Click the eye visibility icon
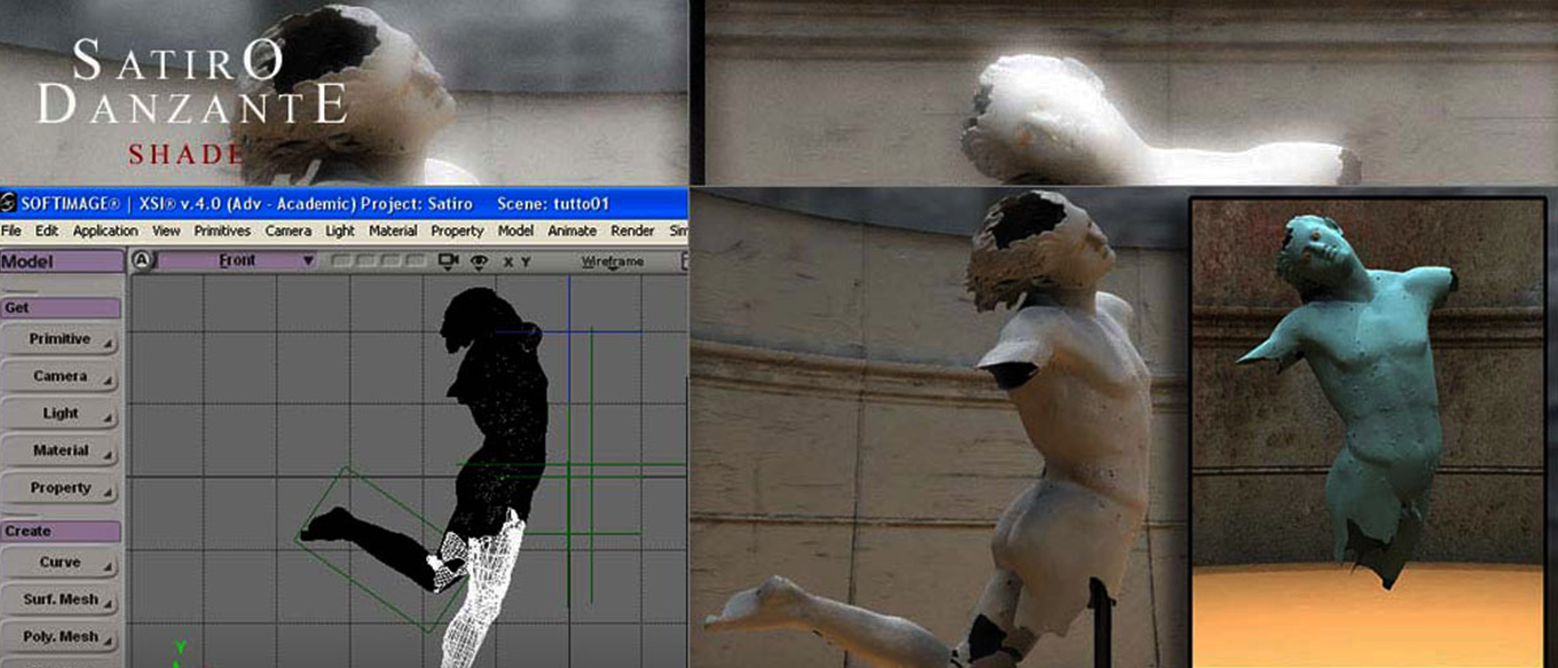The image size is (1558, 668). [x=479, y=262]
